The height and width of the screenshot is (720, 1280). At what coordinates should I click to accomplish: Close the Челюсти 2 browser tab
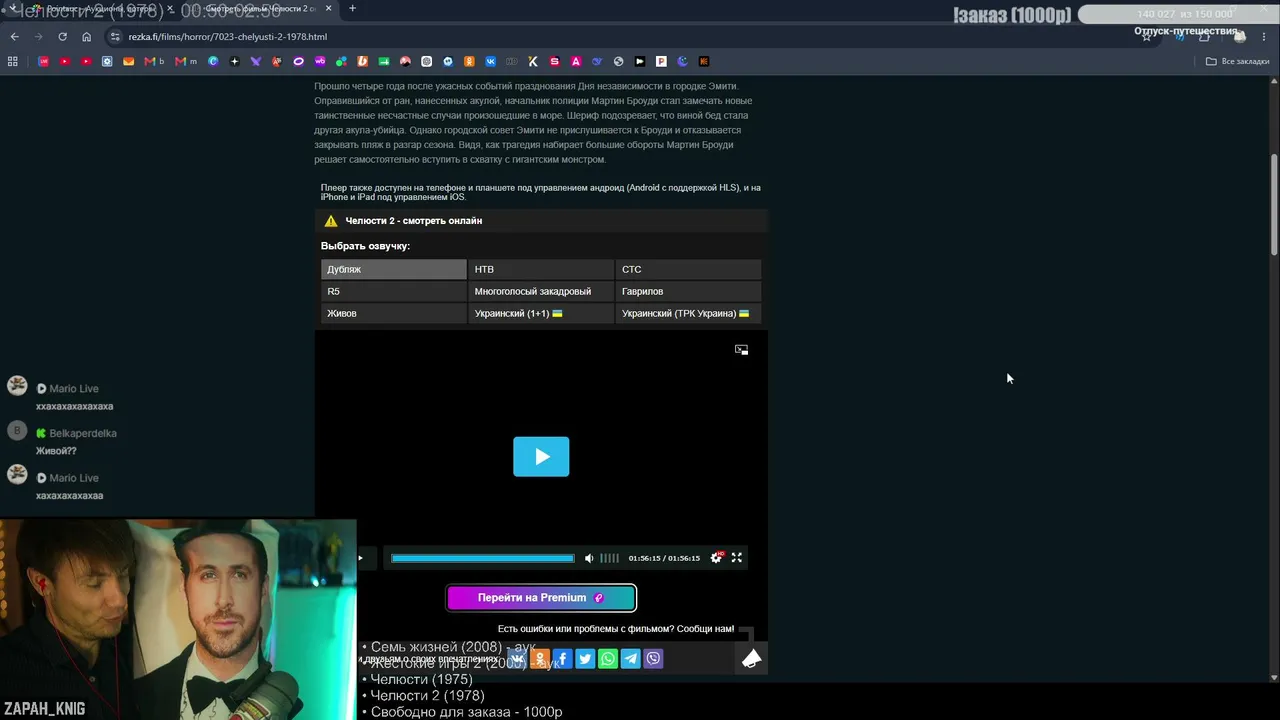point(327,9)
